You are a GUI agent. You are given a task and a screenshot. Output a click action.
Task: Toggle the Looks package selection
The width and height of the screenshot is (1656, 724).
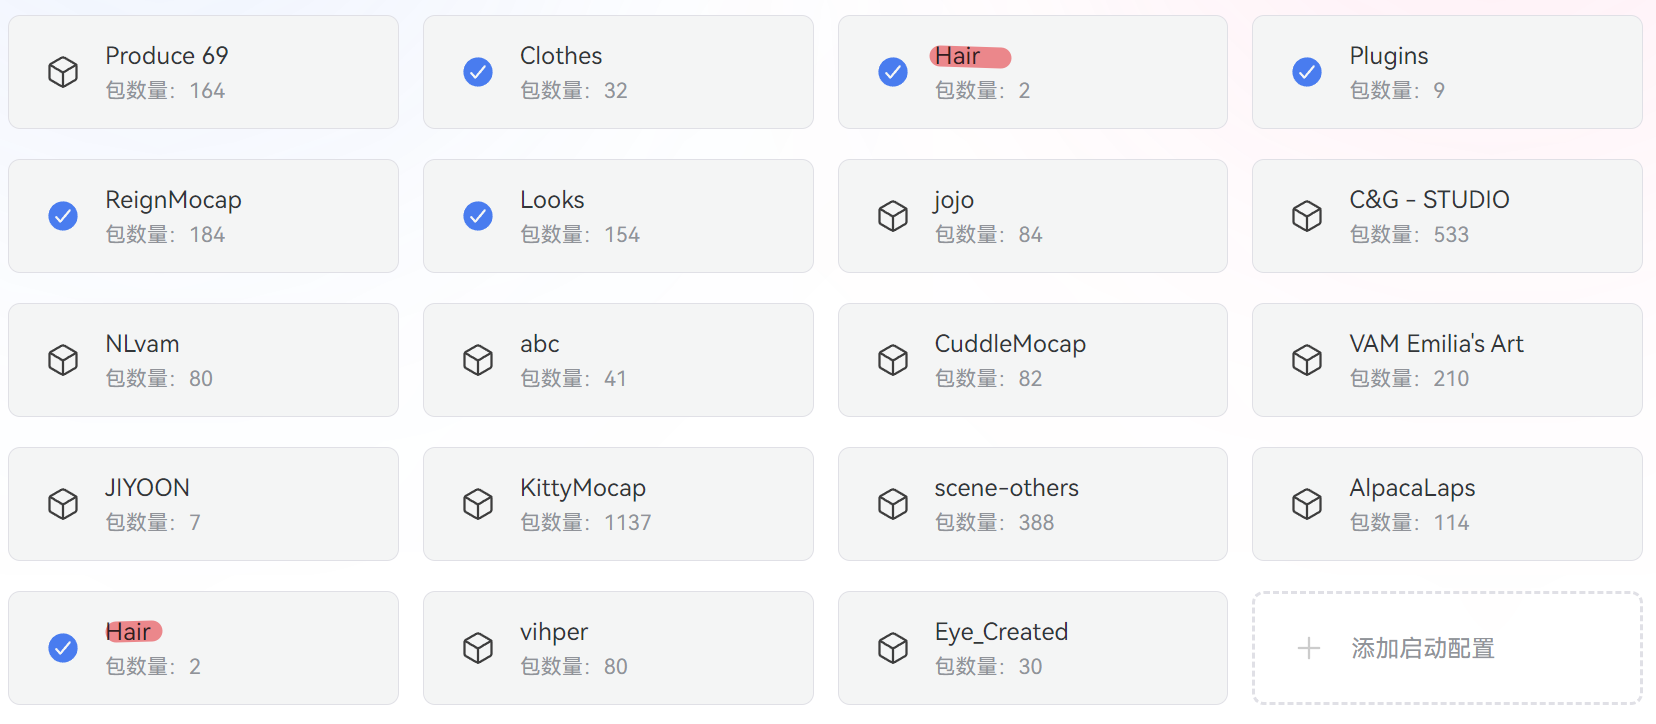pyautogui.click(x=477, y=215)
